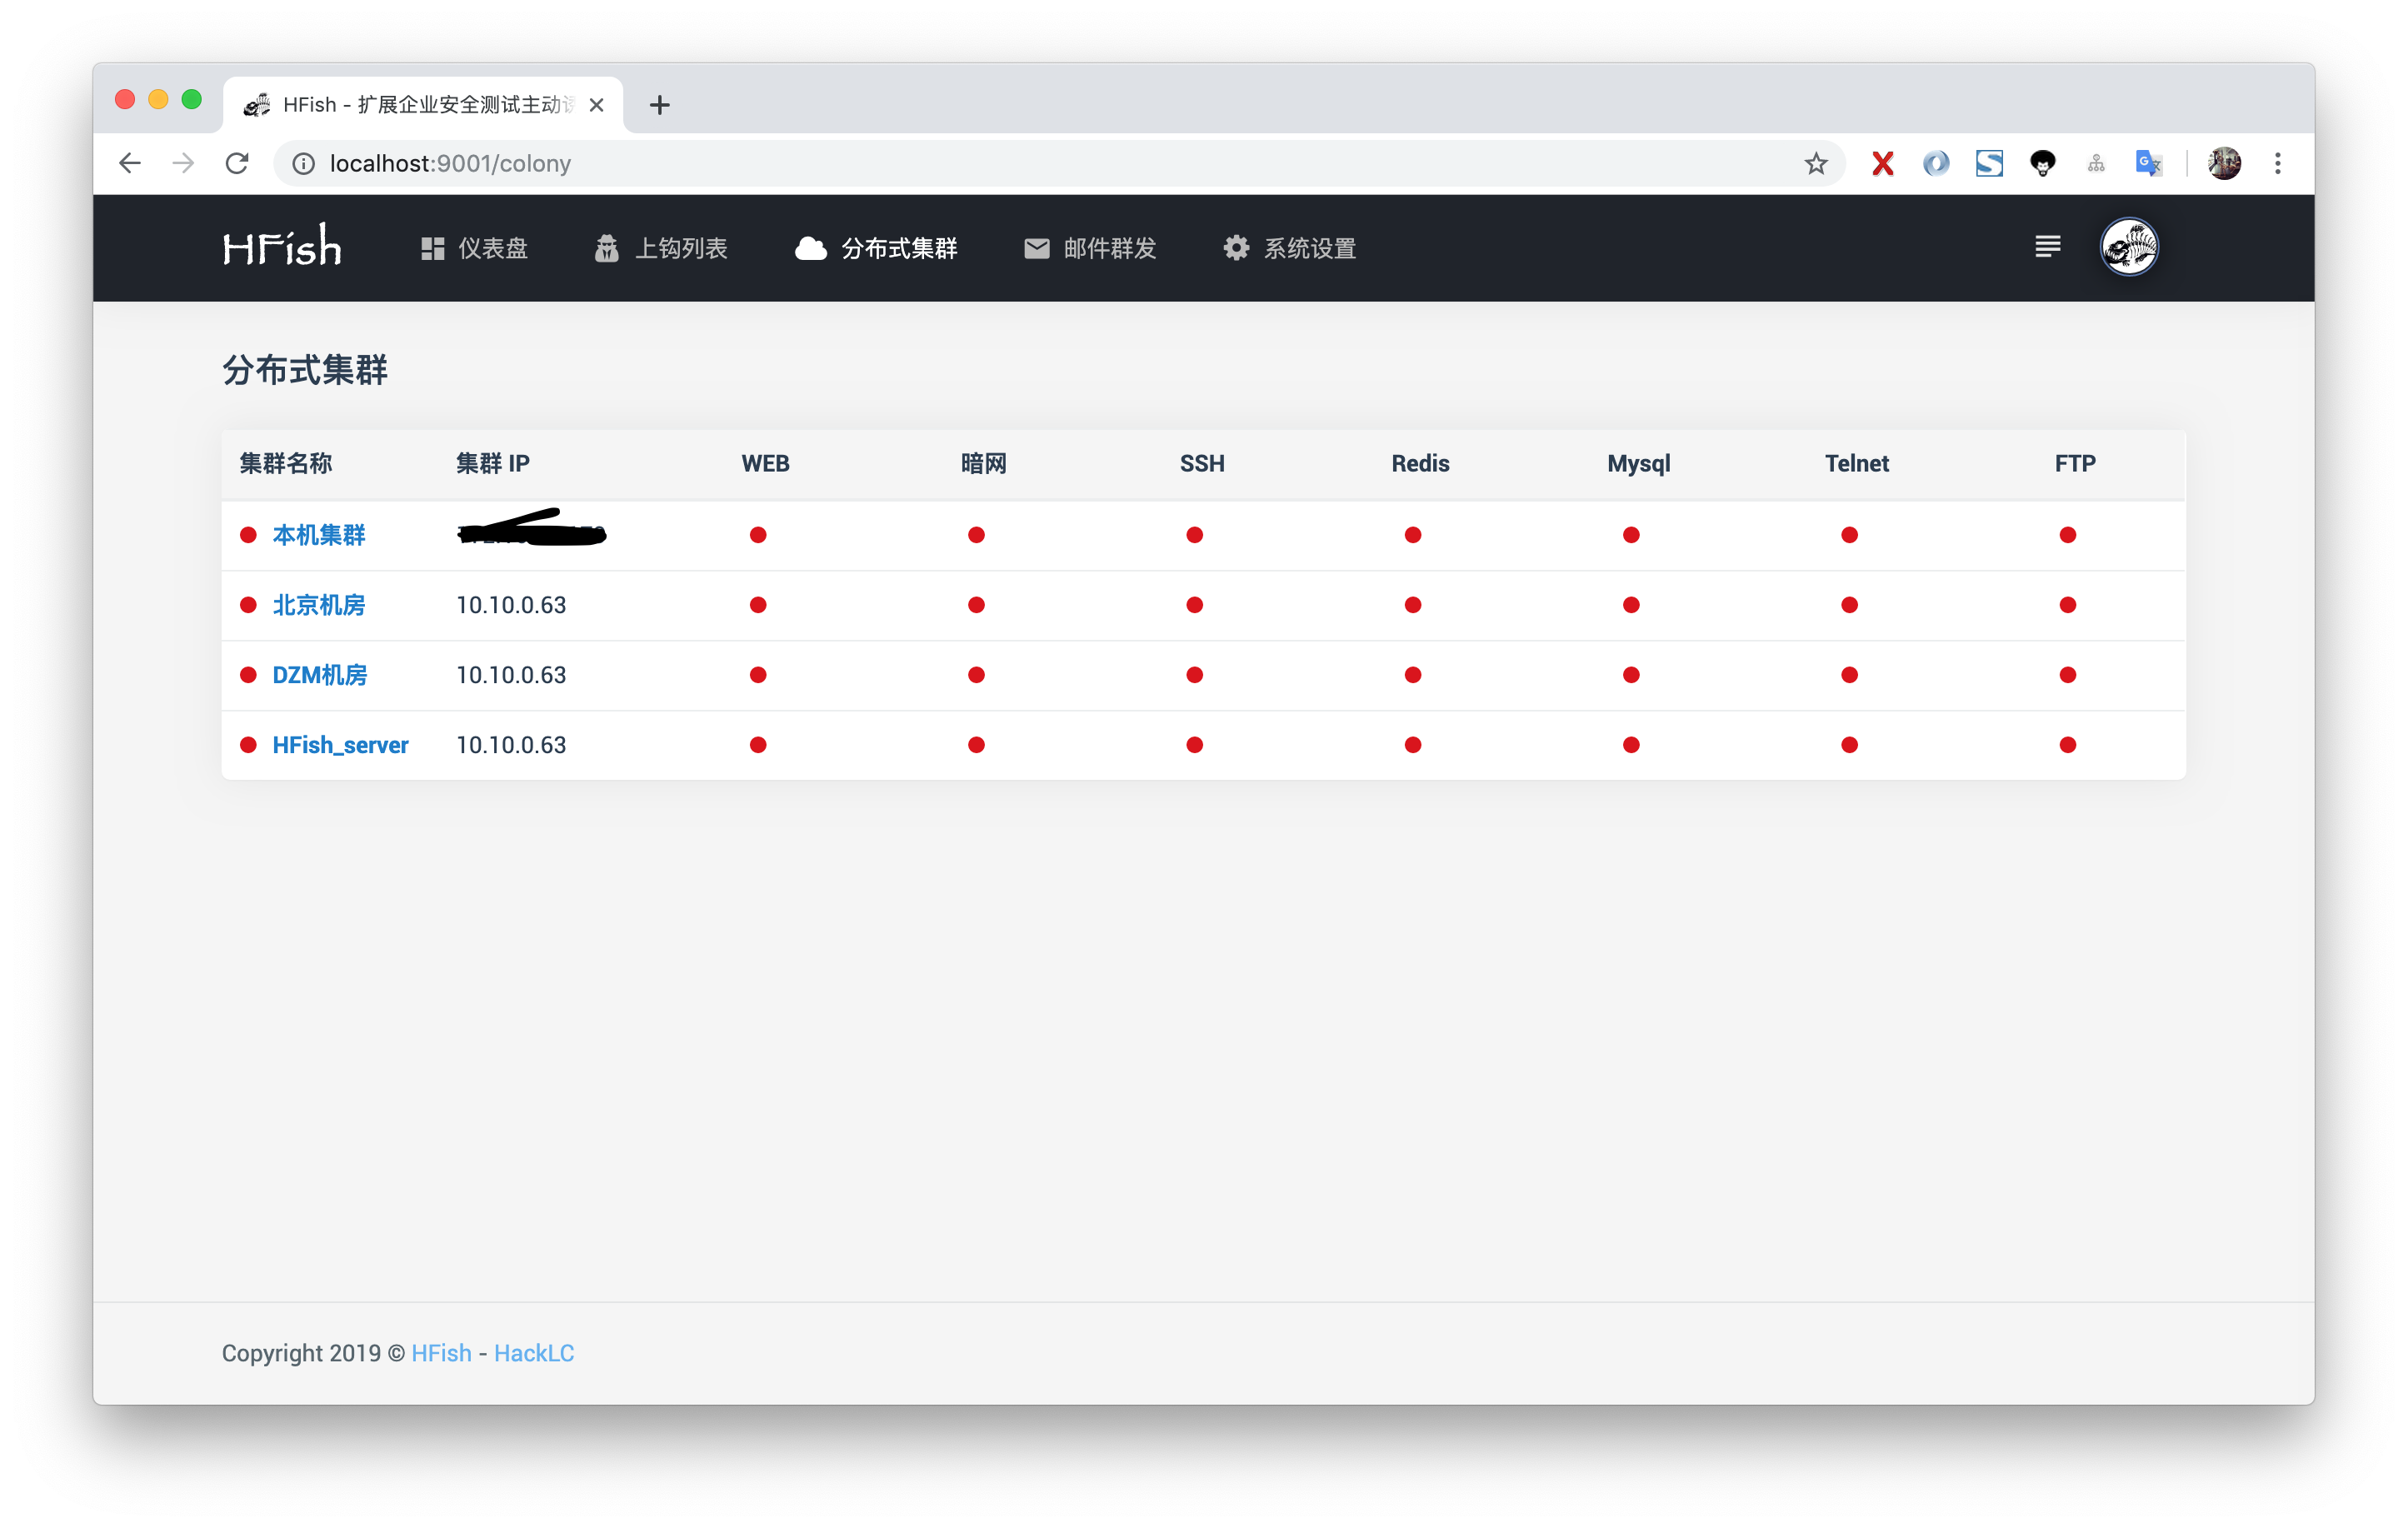
Task: Click the 分布式集群 cloud icon
Action: click(810, 248)
